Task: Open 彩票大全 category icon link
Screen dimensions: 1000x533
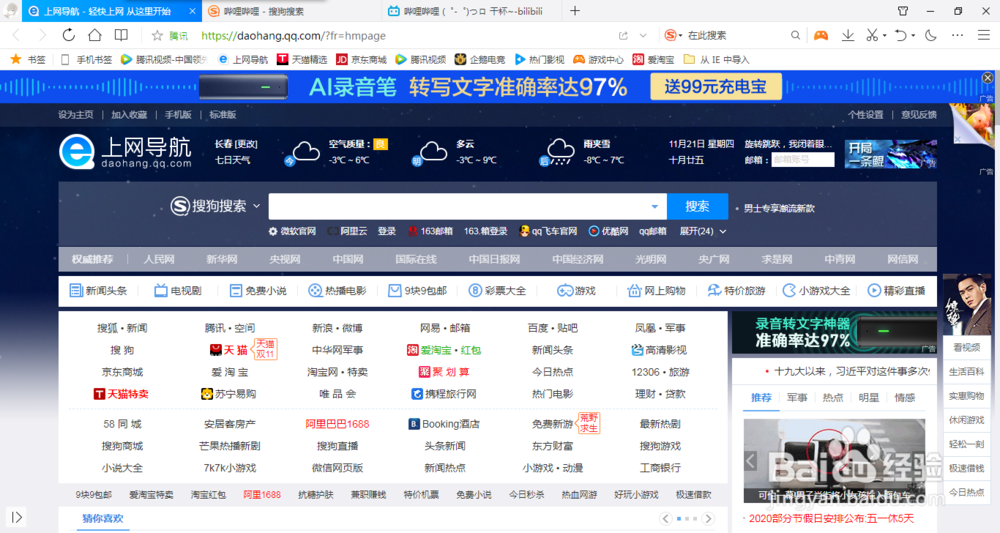Action: pos(497,291)
